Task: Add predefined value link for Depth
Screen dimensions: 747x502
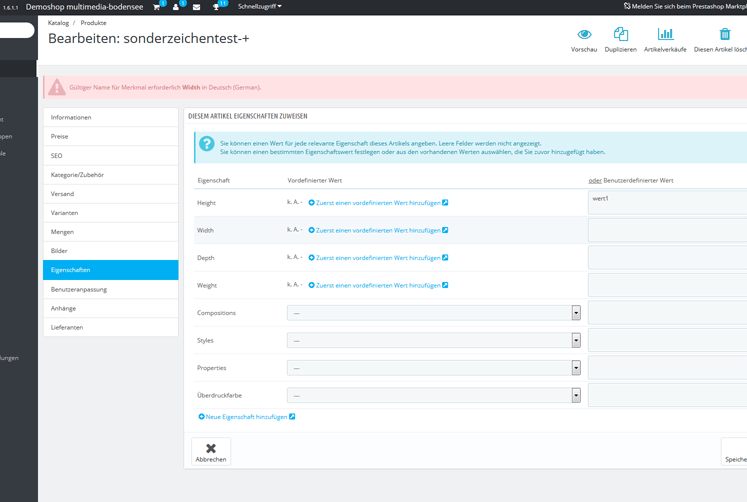Action: point(378,258)
